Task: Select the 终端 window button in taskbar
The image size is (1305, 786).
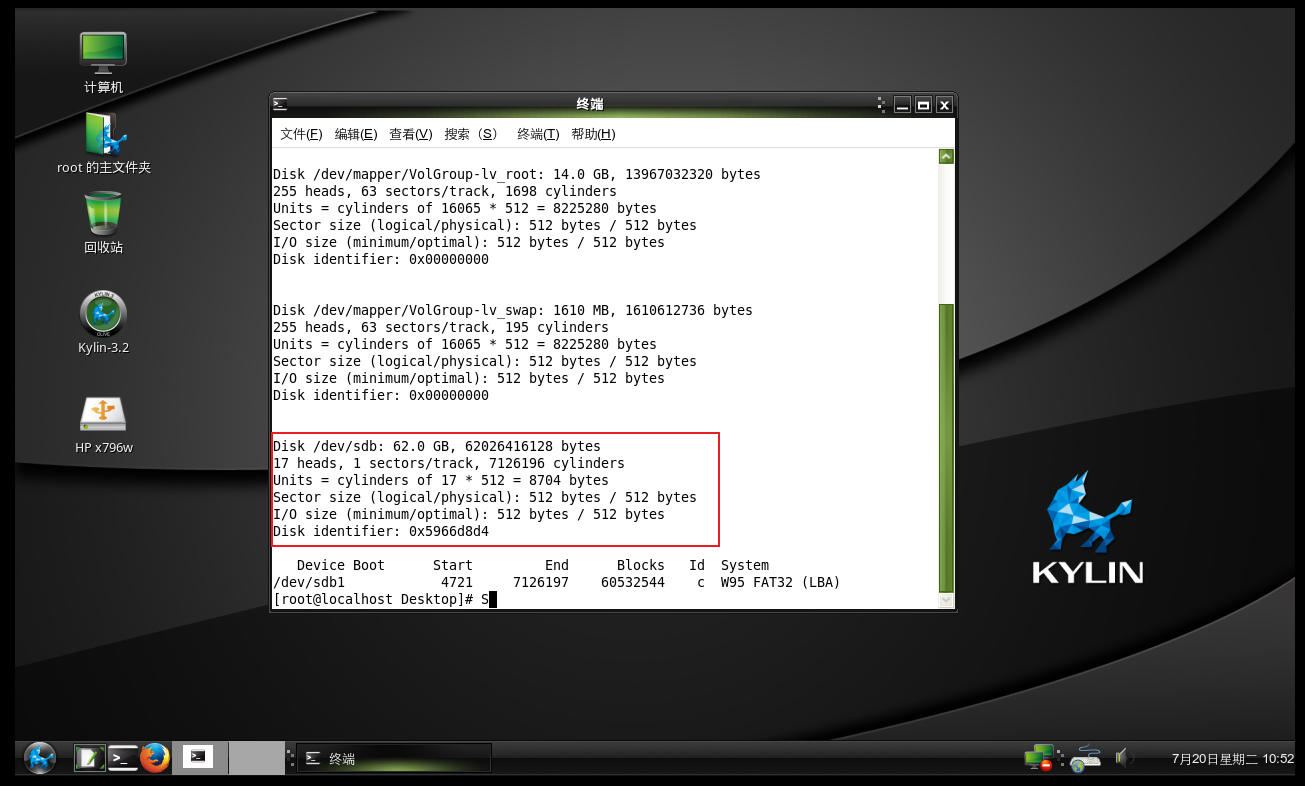Action: point(390,757)
